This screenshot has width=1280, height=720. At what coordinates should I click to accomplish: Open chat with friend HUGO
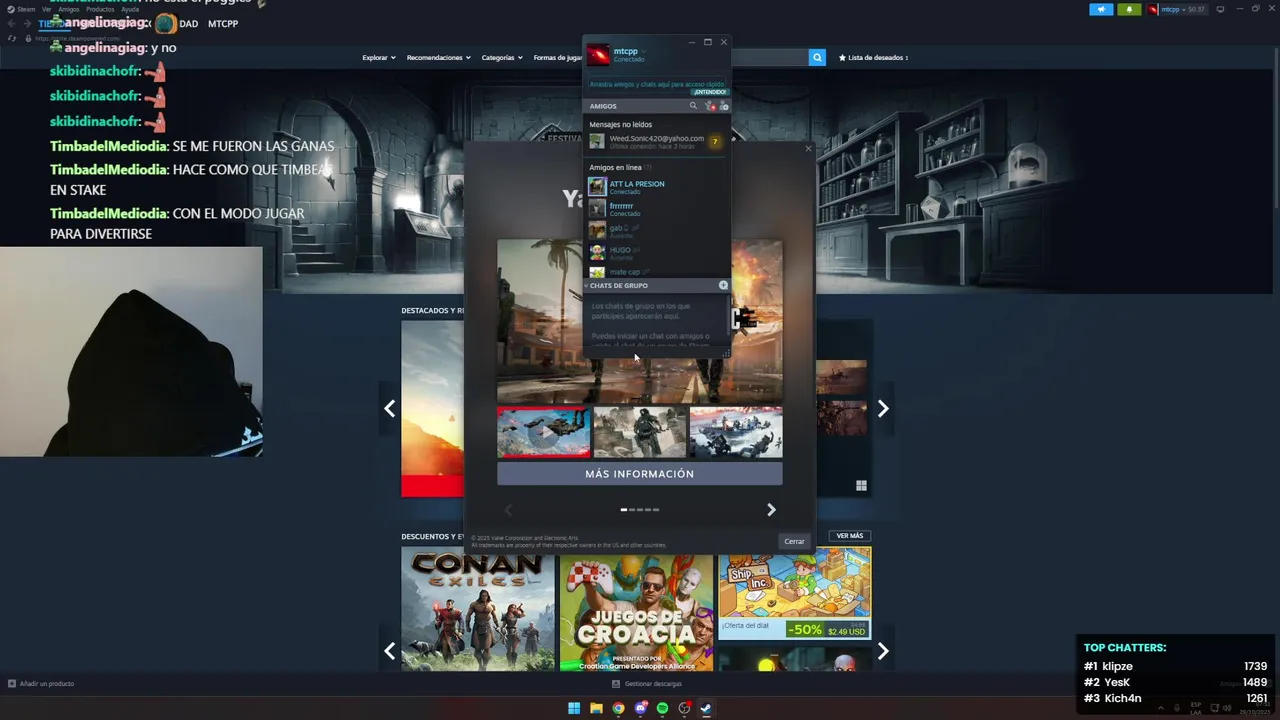tap(656, 253)
